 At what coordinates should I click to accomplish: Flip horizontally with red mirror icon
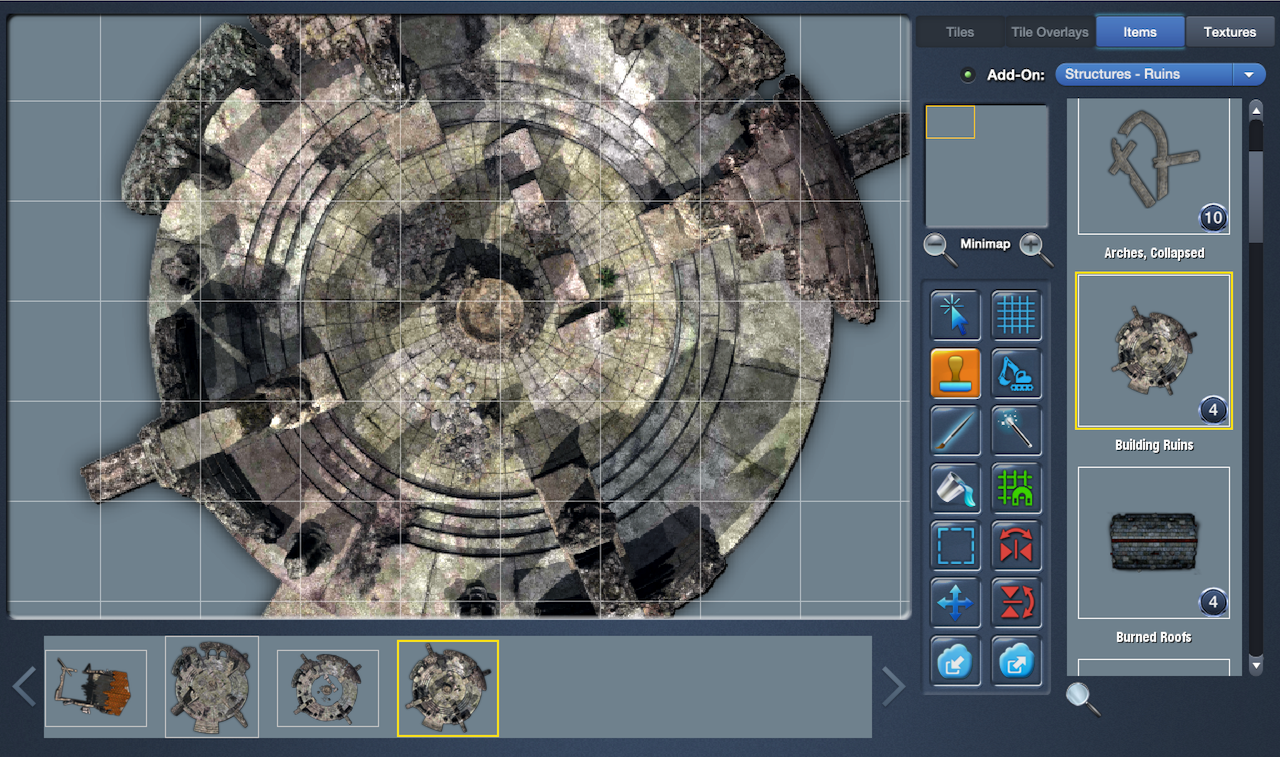1017,546
